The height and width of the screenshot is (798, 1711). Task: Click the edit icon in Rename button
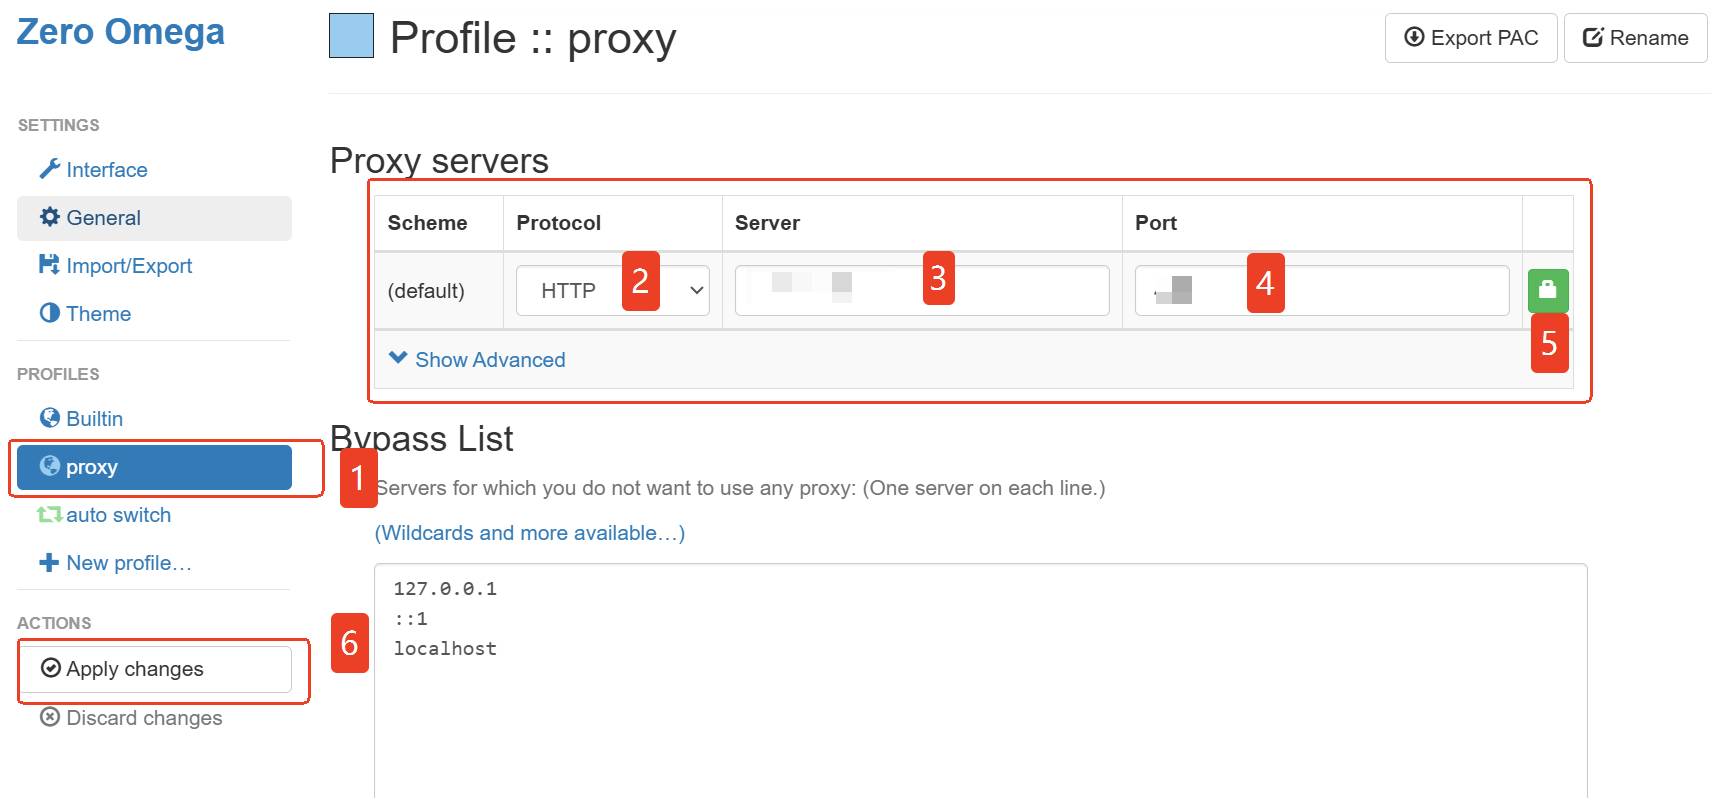coord(1593,37)
